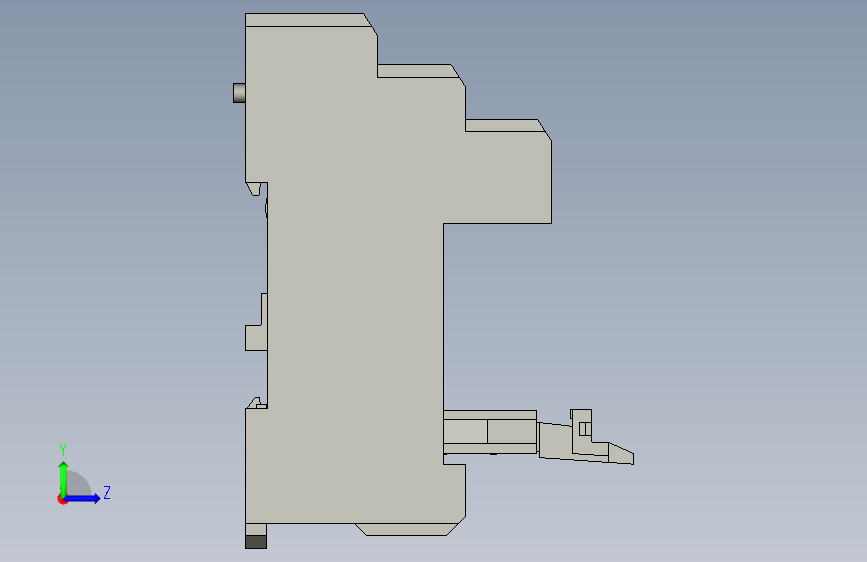
Task: Click the Y axis label text
Action: point(63,449)
